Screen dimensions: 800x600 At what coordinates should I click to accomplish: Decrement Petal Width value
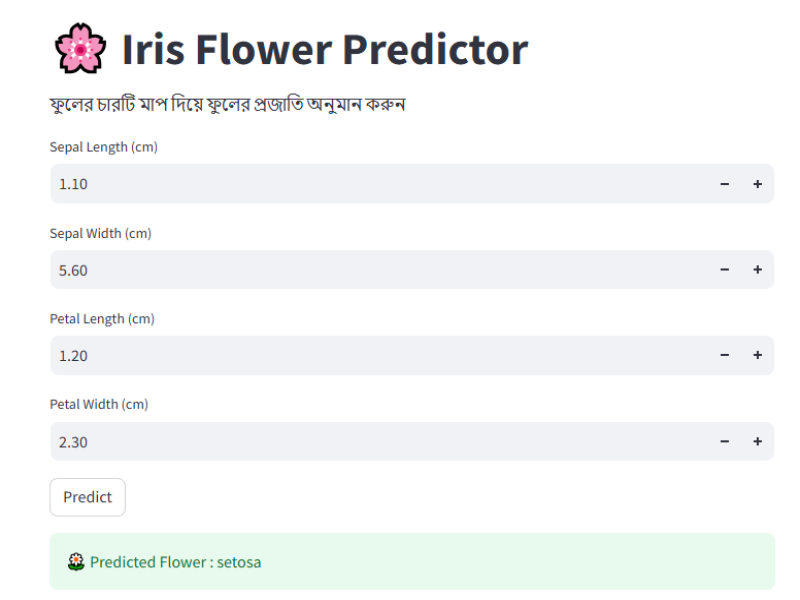coord(724,441)
